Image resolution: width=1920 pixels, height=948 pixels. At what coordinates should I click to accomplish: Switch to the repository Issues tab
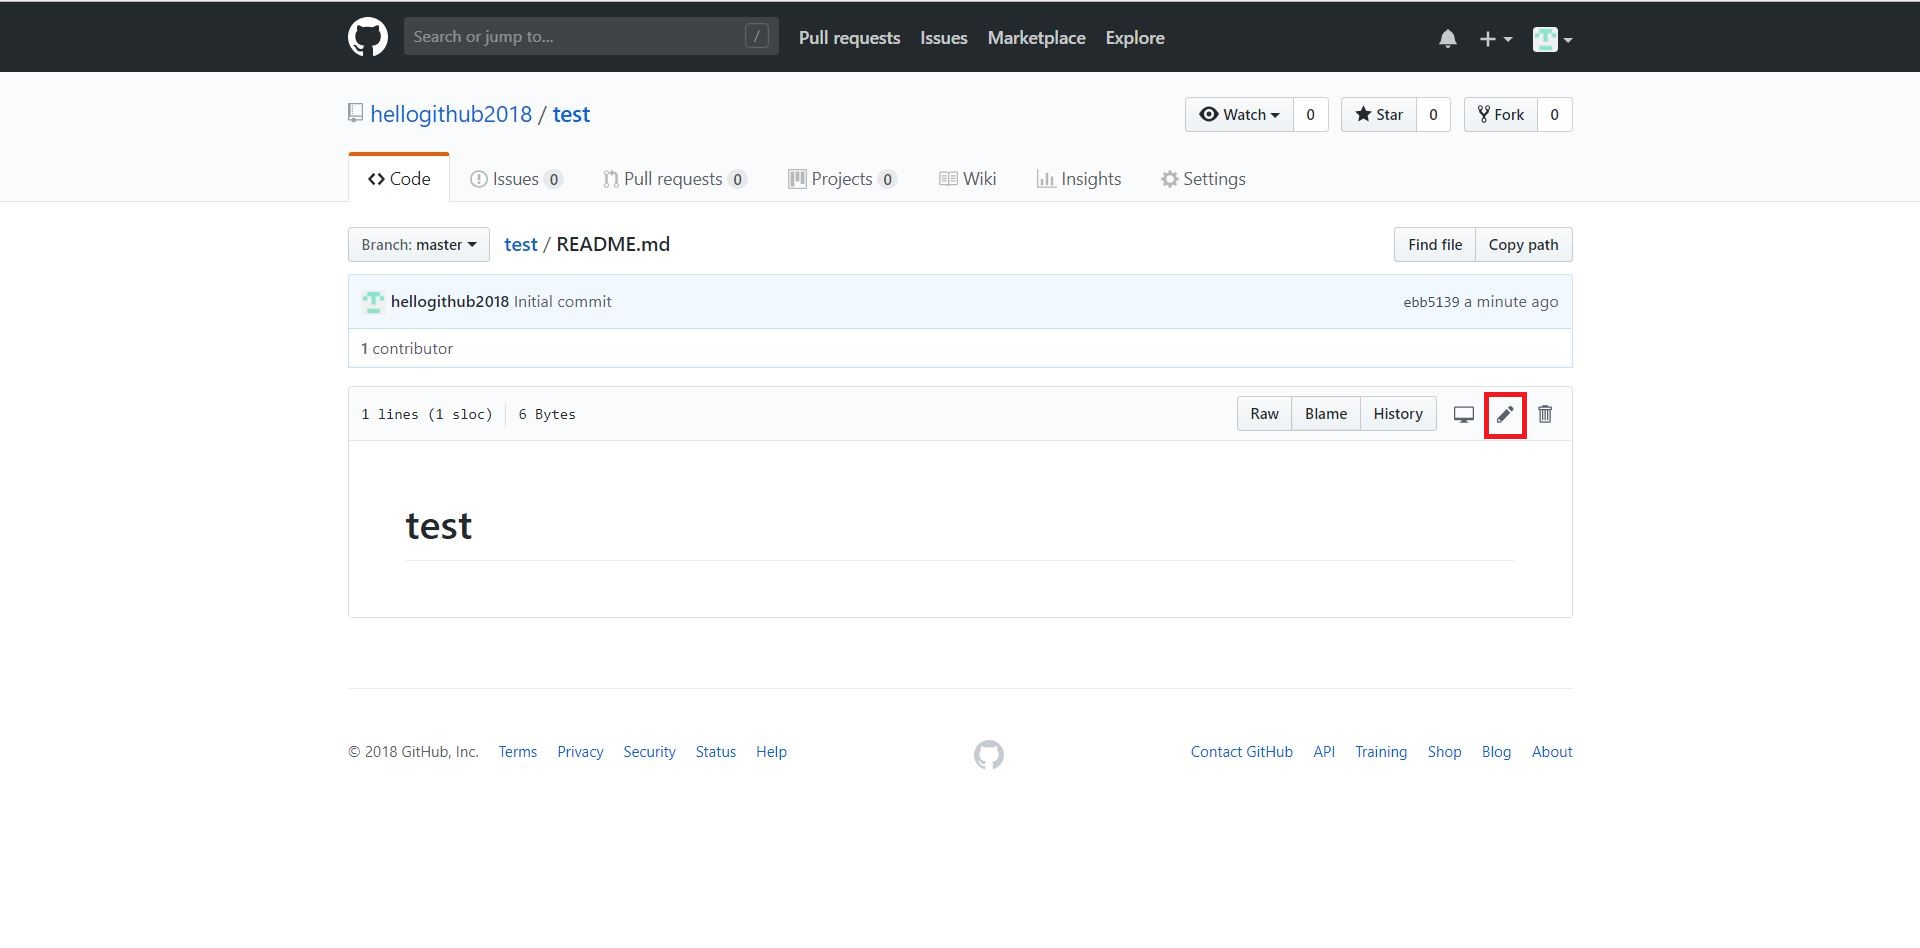click(516, 179)
